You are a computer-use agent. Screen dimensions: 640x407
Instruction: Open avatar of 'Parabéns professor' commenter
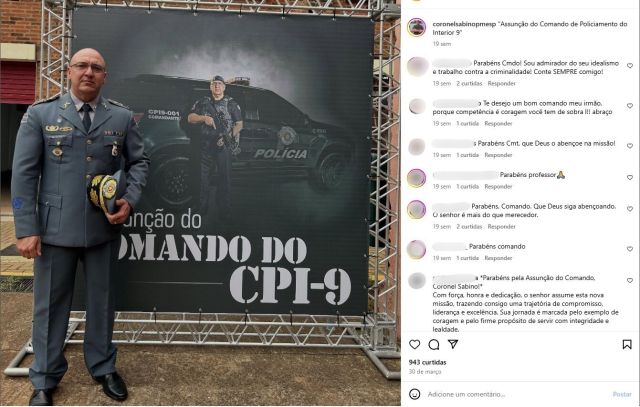click(x=417, y=178)
